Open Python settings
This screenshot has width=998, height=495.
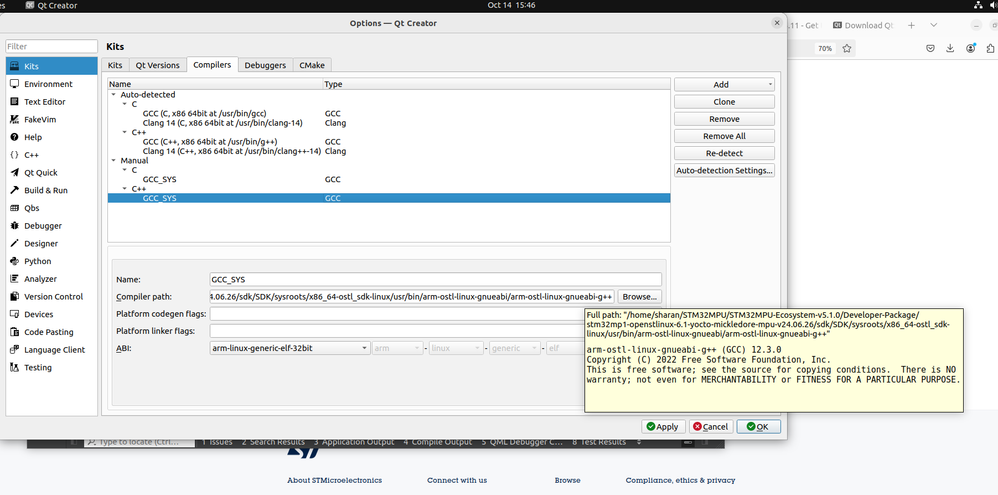click(52, 261)
